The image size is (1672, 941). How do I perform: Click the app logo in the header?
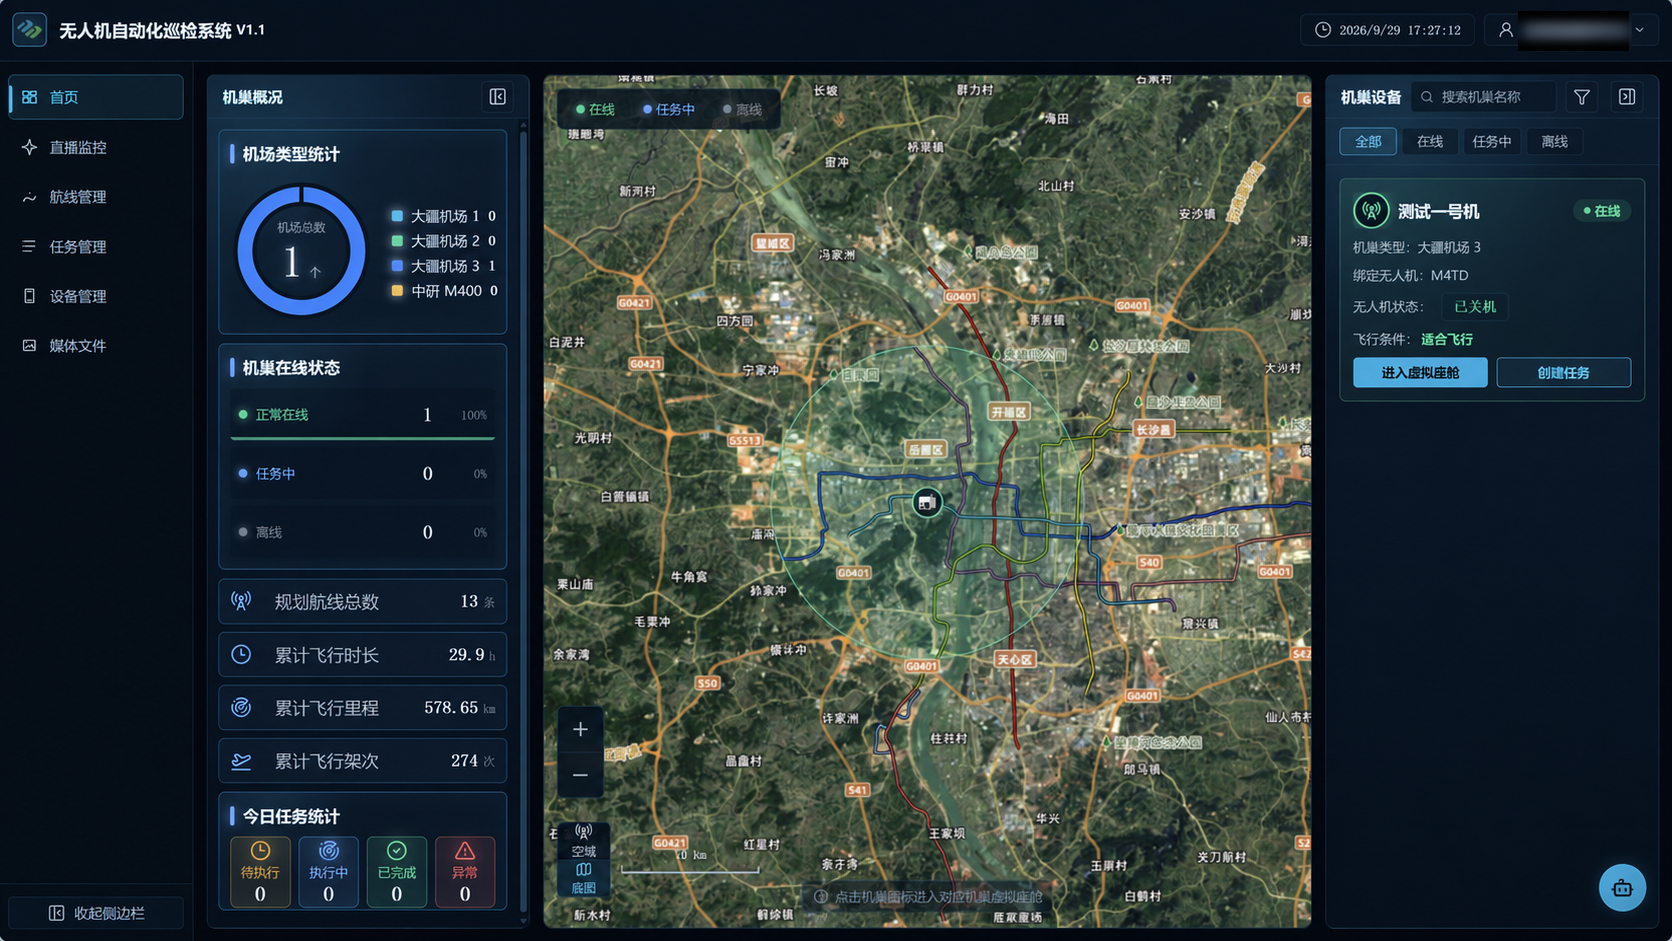29,29
